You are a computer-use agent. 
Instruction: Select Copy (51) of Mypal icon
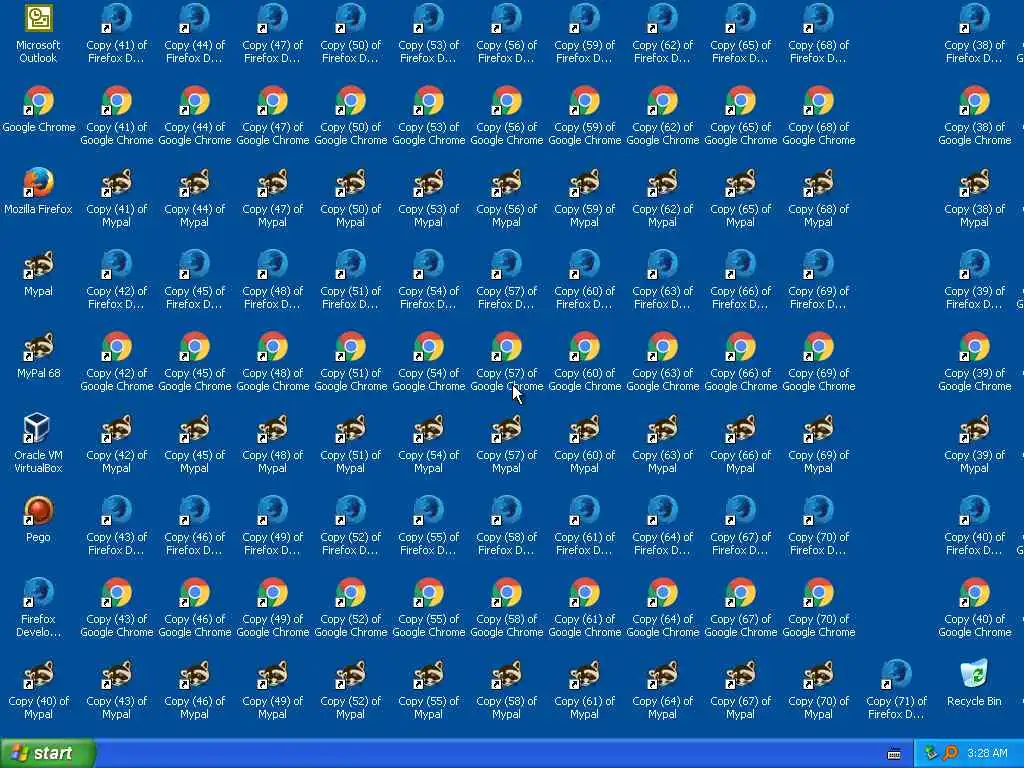[350, 429]
